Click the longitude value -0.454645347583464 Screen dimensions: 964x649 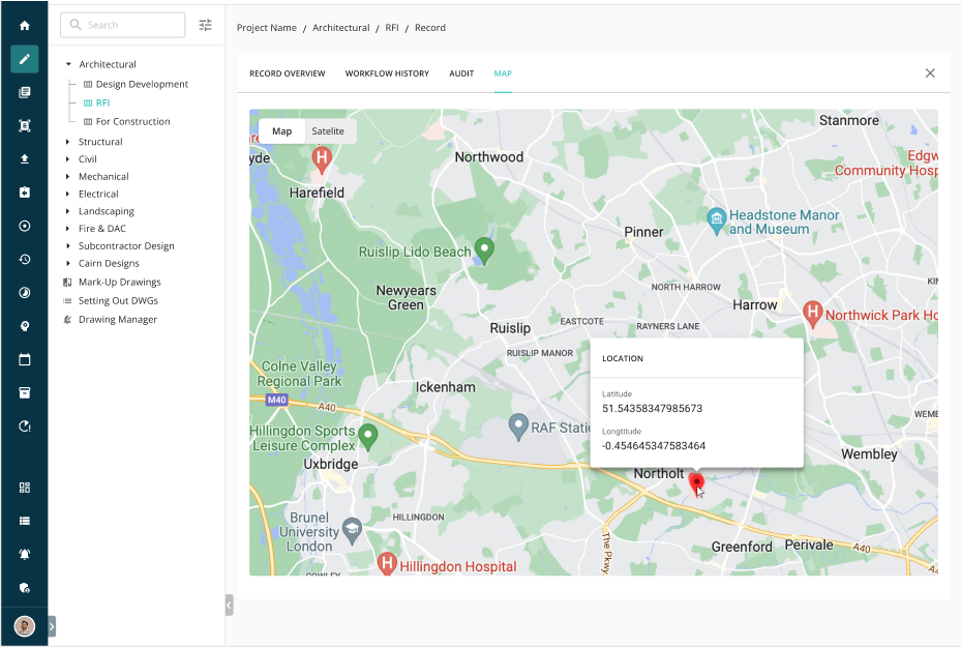[x=653, y=446]
